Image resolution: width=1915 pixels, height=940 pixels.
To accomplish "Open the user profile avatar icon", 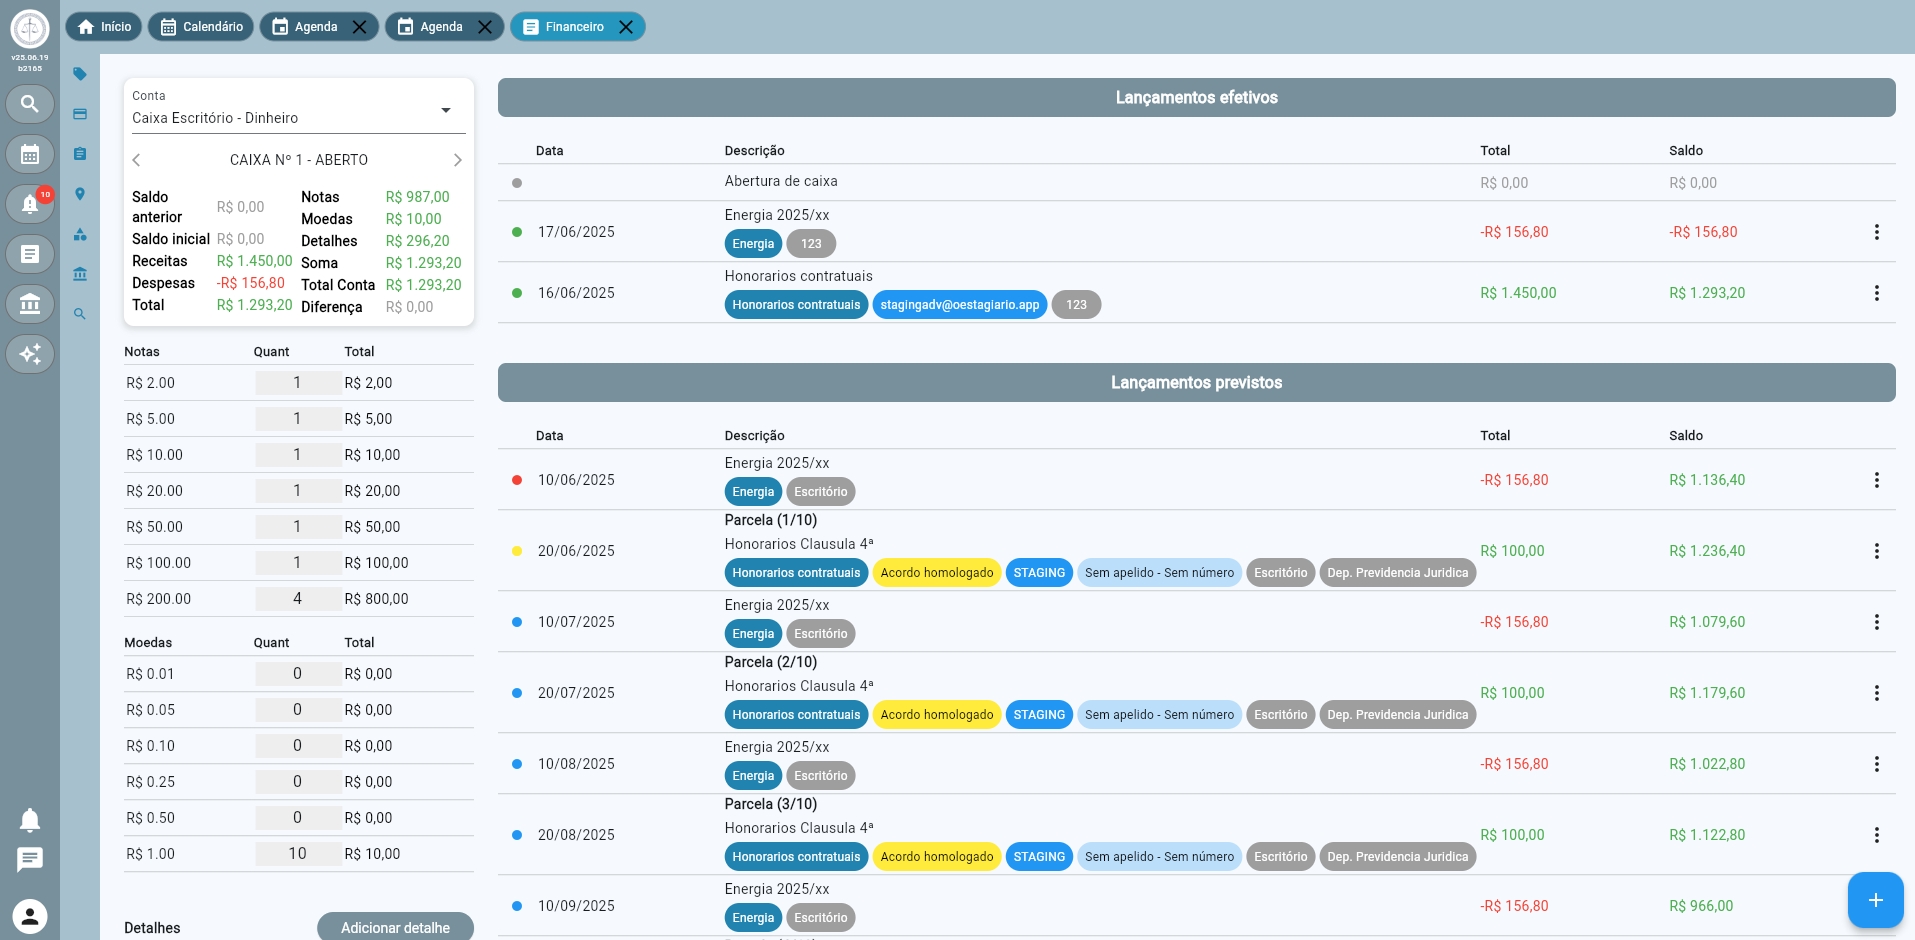I will (x=30, y=916).
